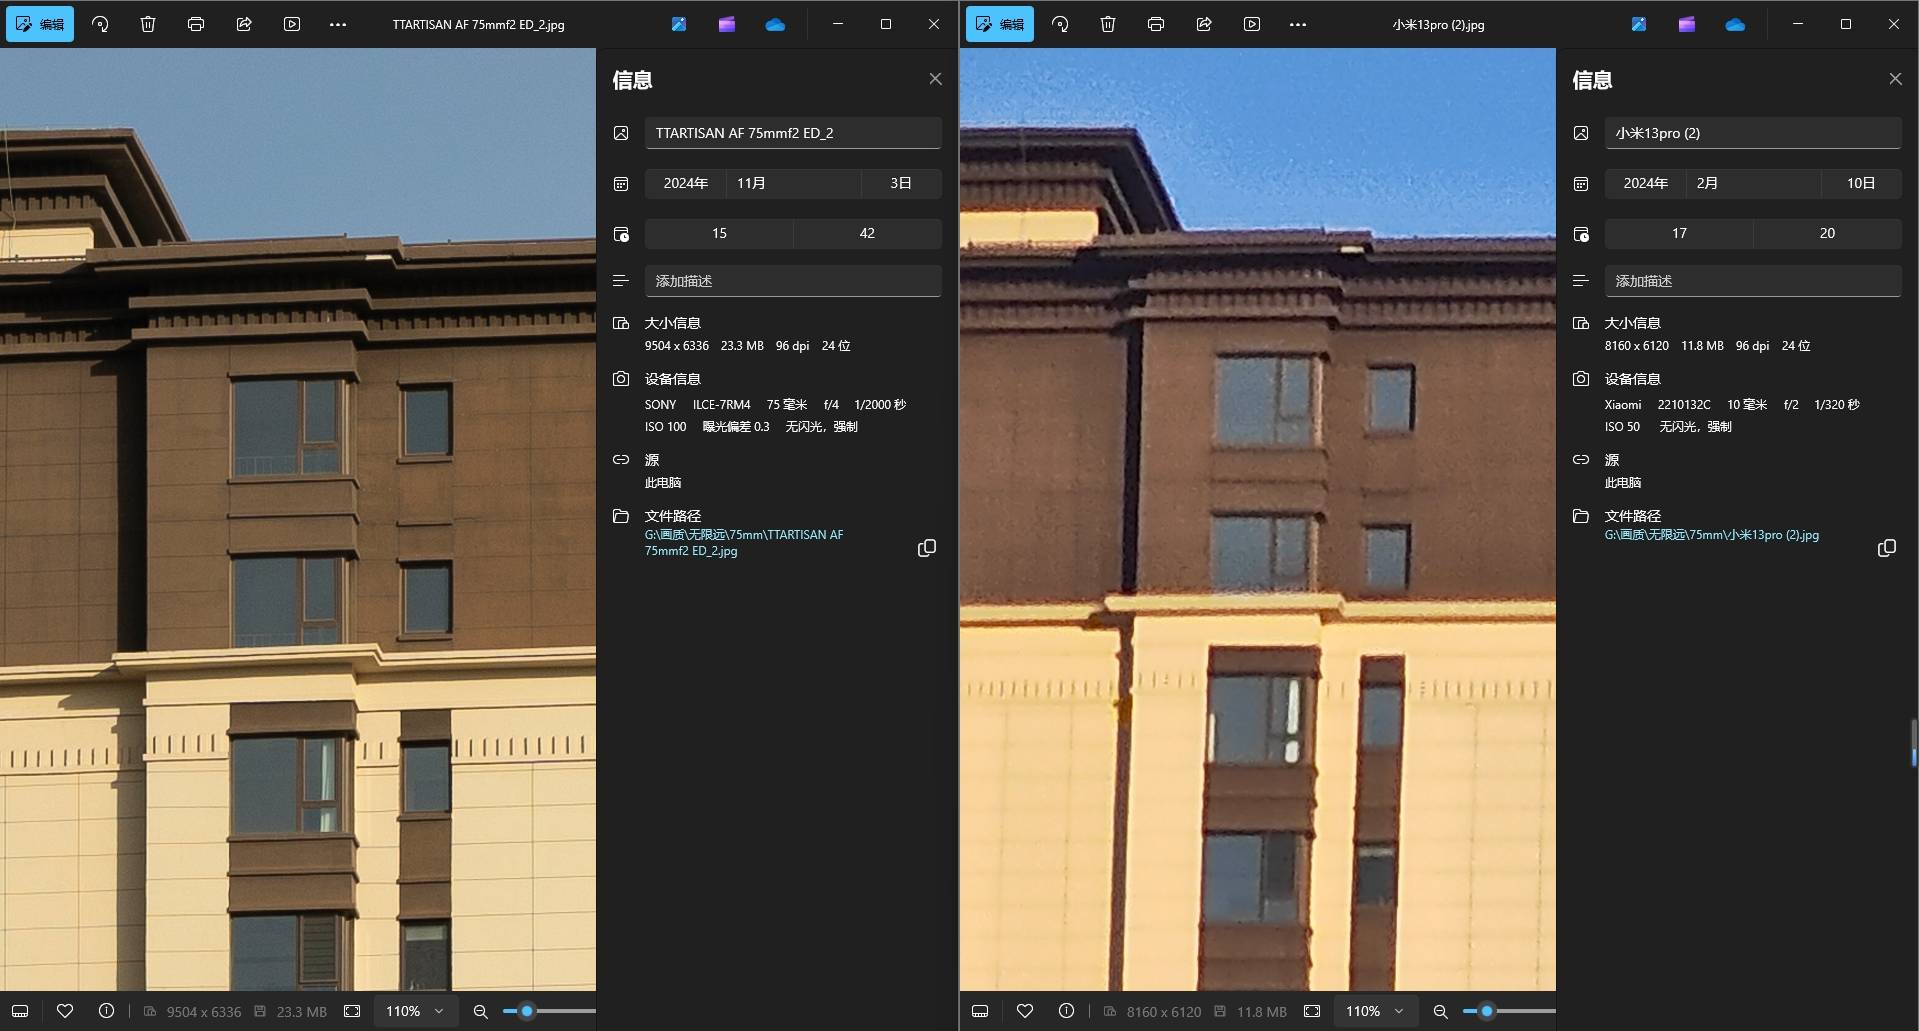
Task: Open the G:\画质 TTARTISAN file path link
Action: pyautogui.click(x=743, y=542)
